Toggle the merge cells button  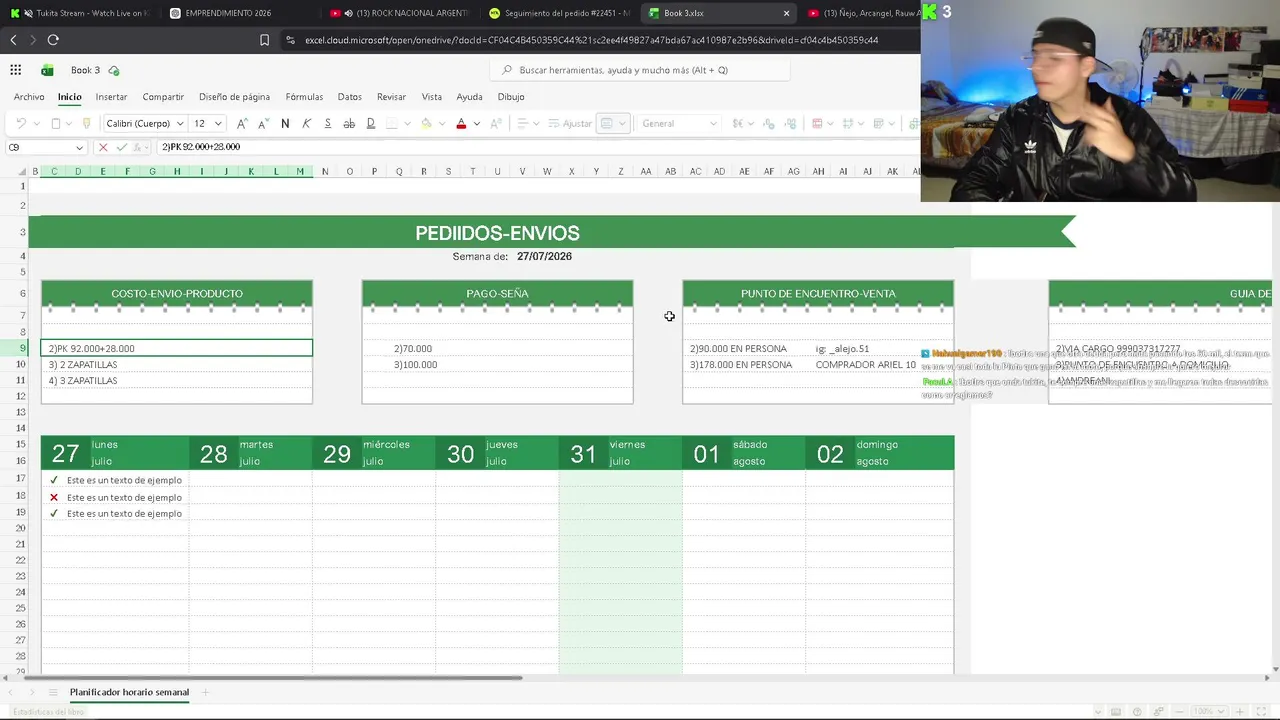click(x=606, y=124)
